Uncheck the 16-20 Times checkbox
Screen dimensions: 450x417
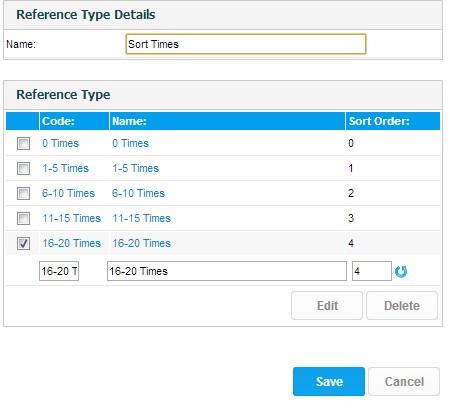coord(23,243)
